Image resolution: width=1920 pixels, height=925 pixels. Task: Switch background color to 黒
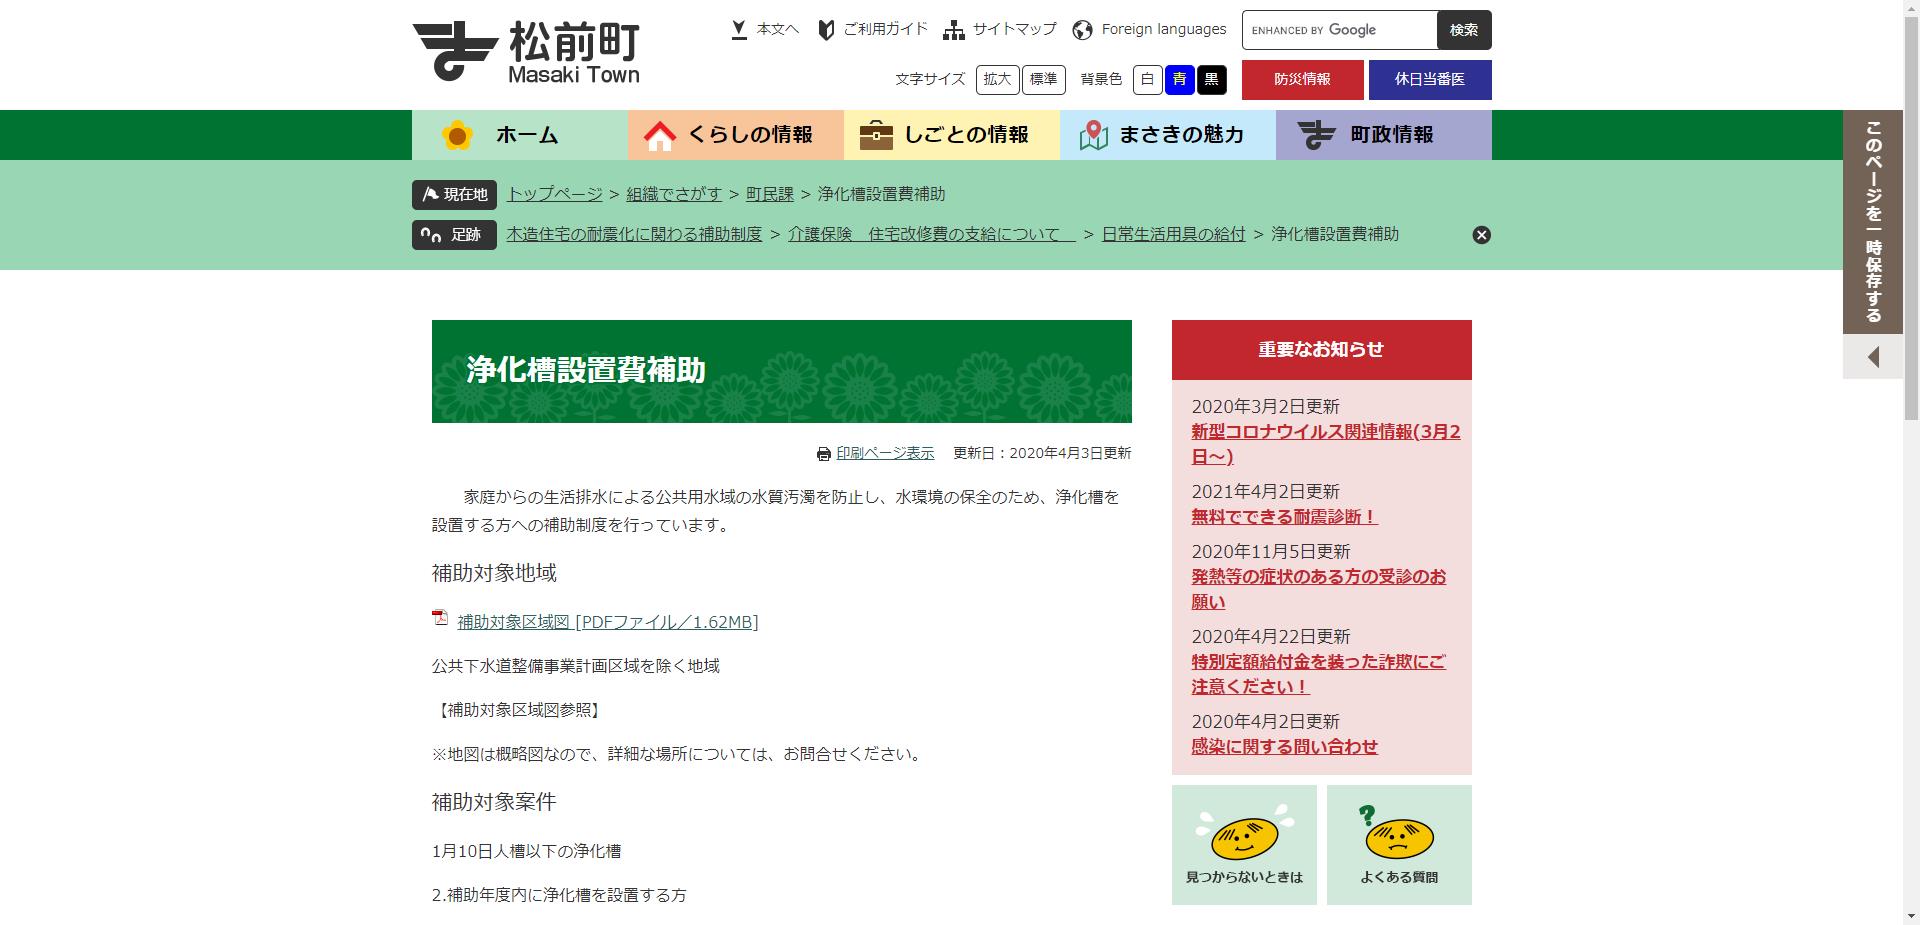(1211, 80)
